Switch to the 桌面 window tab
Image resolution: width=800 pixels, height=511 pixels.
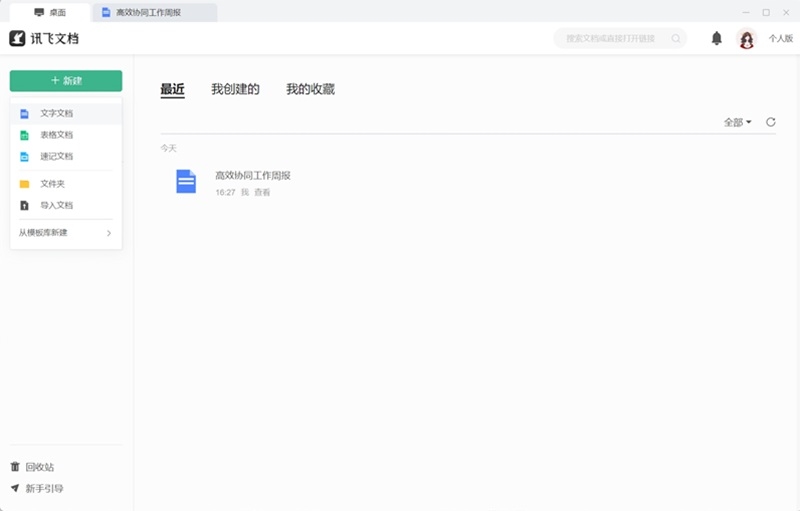coord(50,12)
